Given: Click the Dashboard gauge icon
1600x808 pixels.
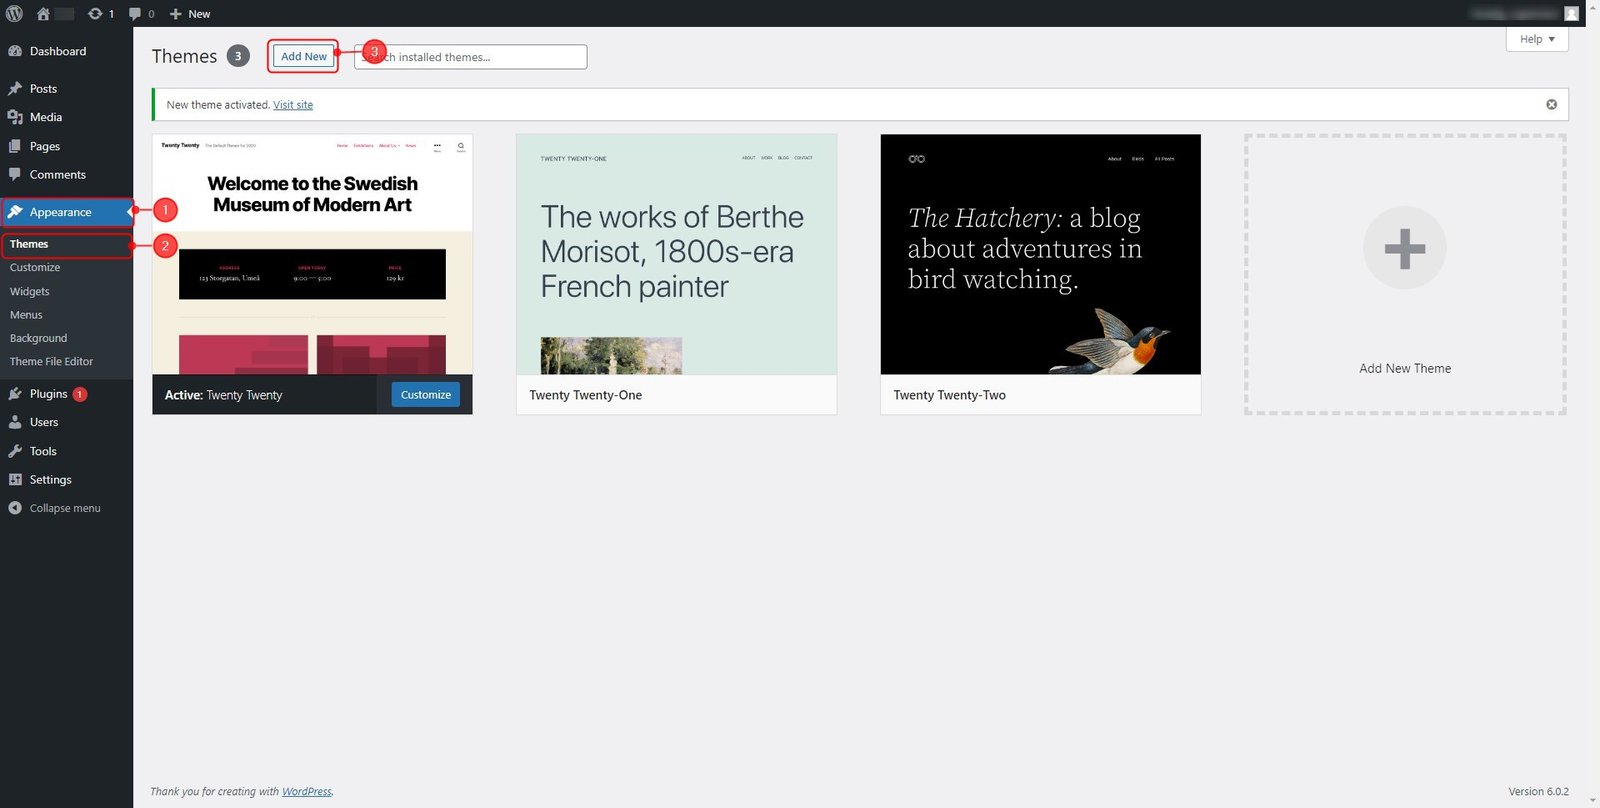Looking at the screenshot, I should coord(15,51).
